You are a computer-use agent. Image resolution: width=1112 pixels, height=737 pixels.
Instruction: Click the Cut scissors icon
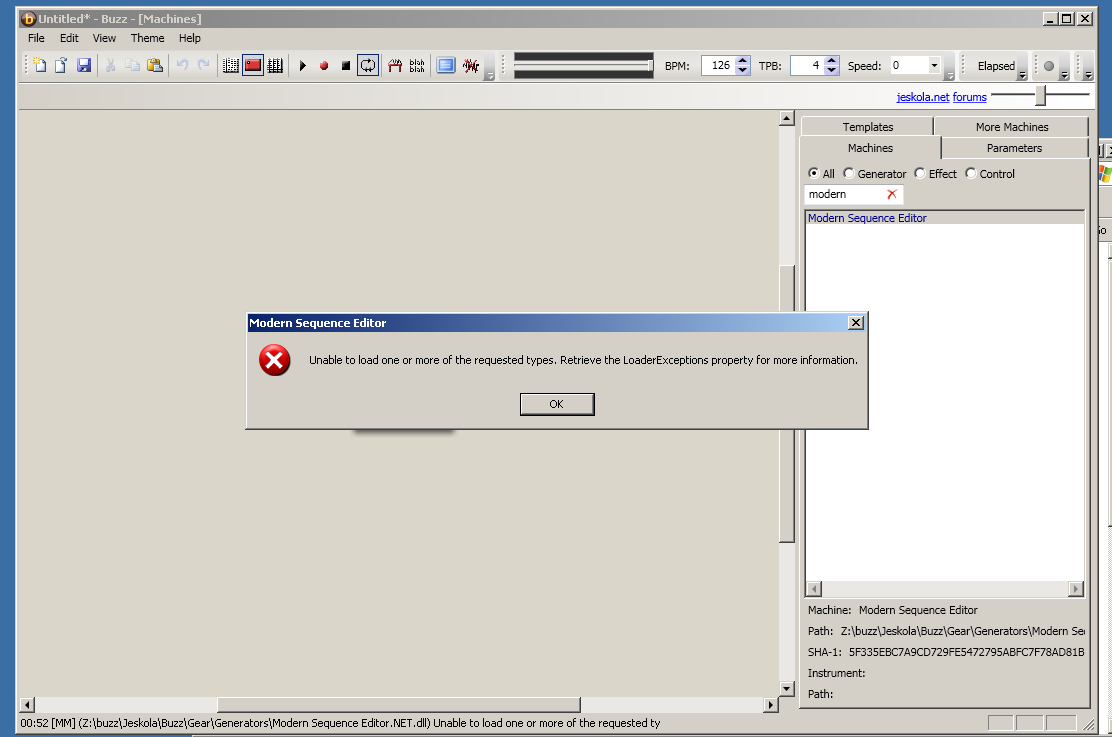(x=111, y=66)
